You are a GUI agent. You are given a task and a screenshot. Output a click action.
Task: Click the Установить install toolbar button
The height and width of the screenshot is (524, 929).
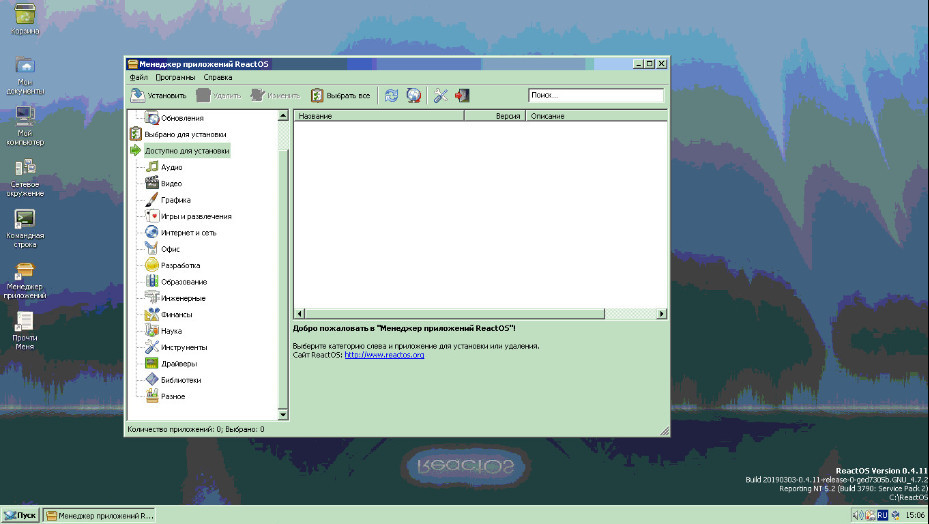point(158,95)
